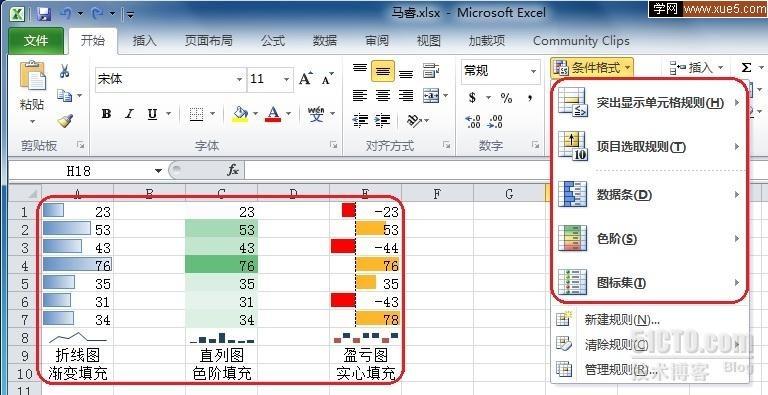This screenshot has height=395, width=768.
Task: Switch to the 数据 tab
Action: point(325,41)
